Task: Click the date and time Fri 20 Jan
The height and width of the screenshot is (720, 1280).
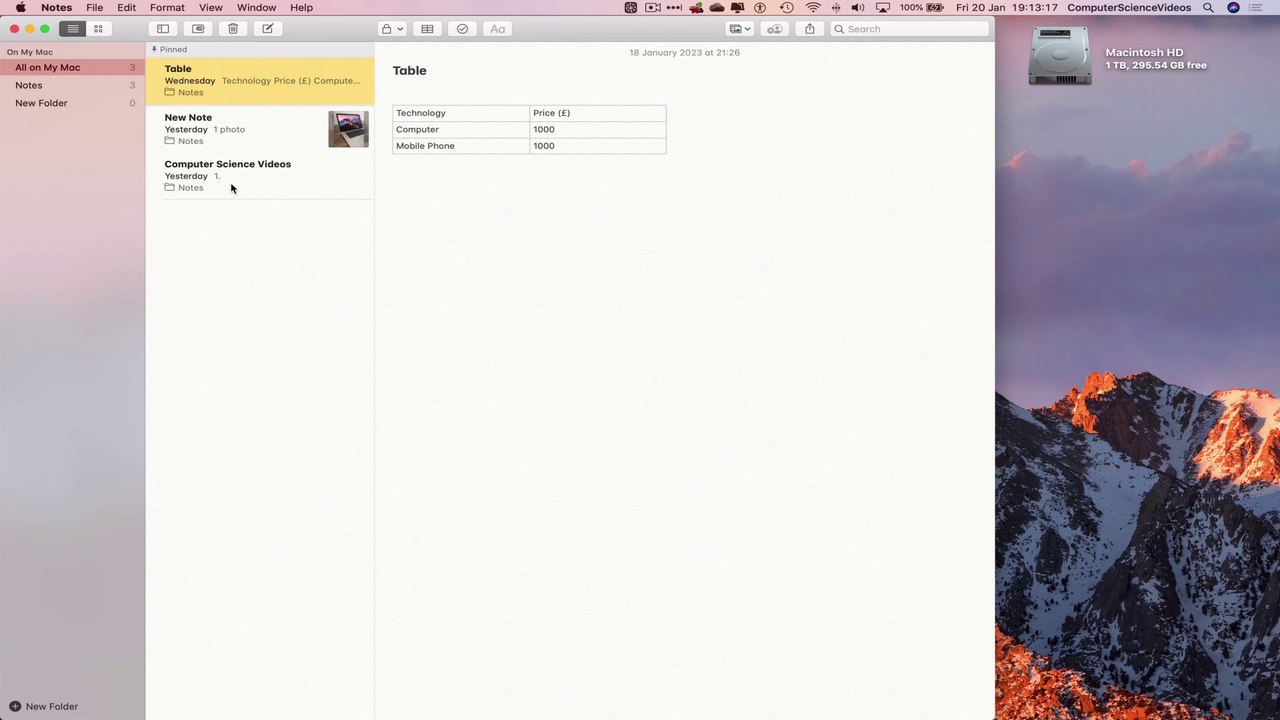Action: point(1006,7)
